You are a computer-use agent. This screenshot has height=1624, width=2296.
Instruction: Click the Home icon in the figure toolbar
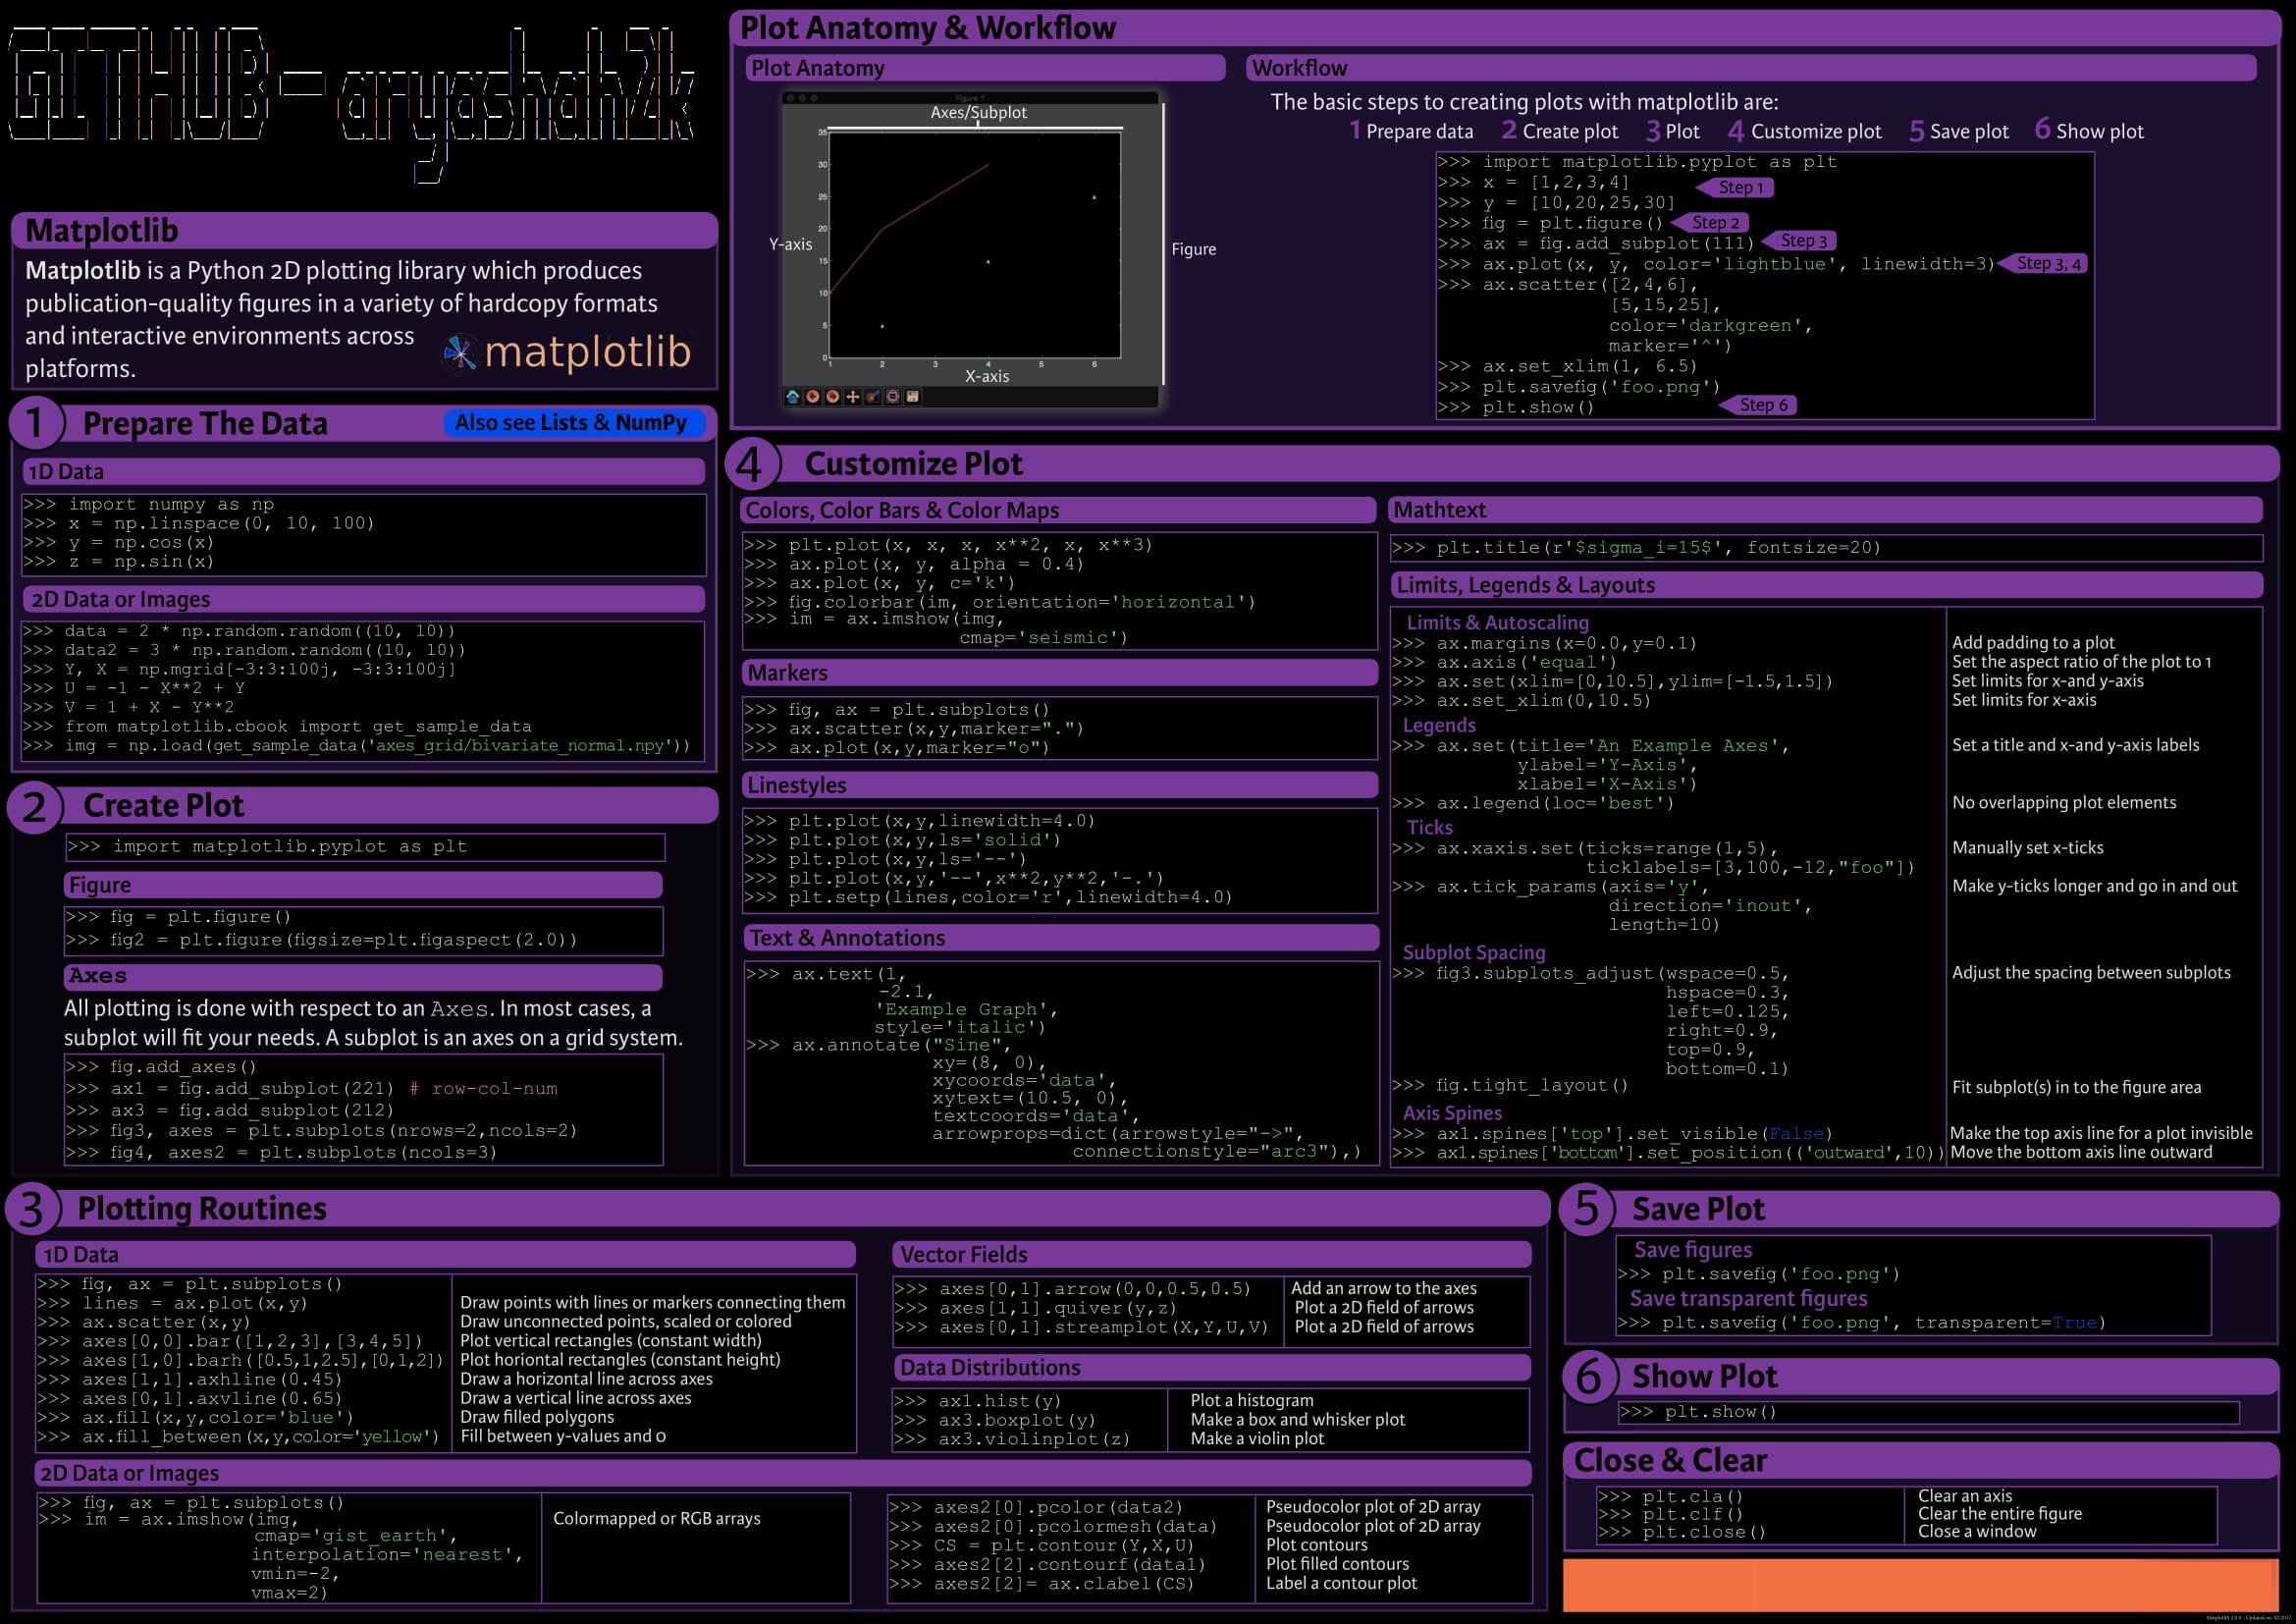click(x=793, y=397)
